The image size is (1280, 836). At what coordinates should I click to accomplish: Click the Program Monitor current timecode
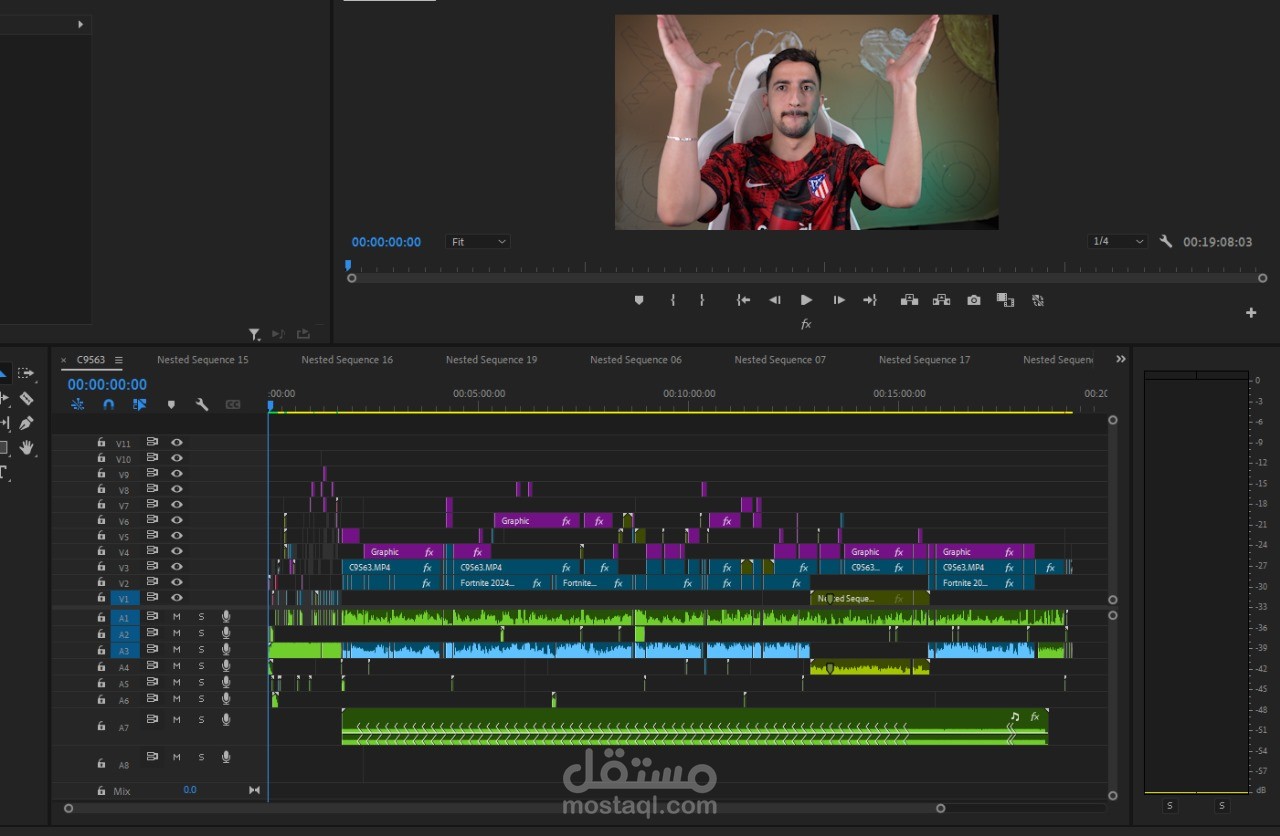click(386, 242)
